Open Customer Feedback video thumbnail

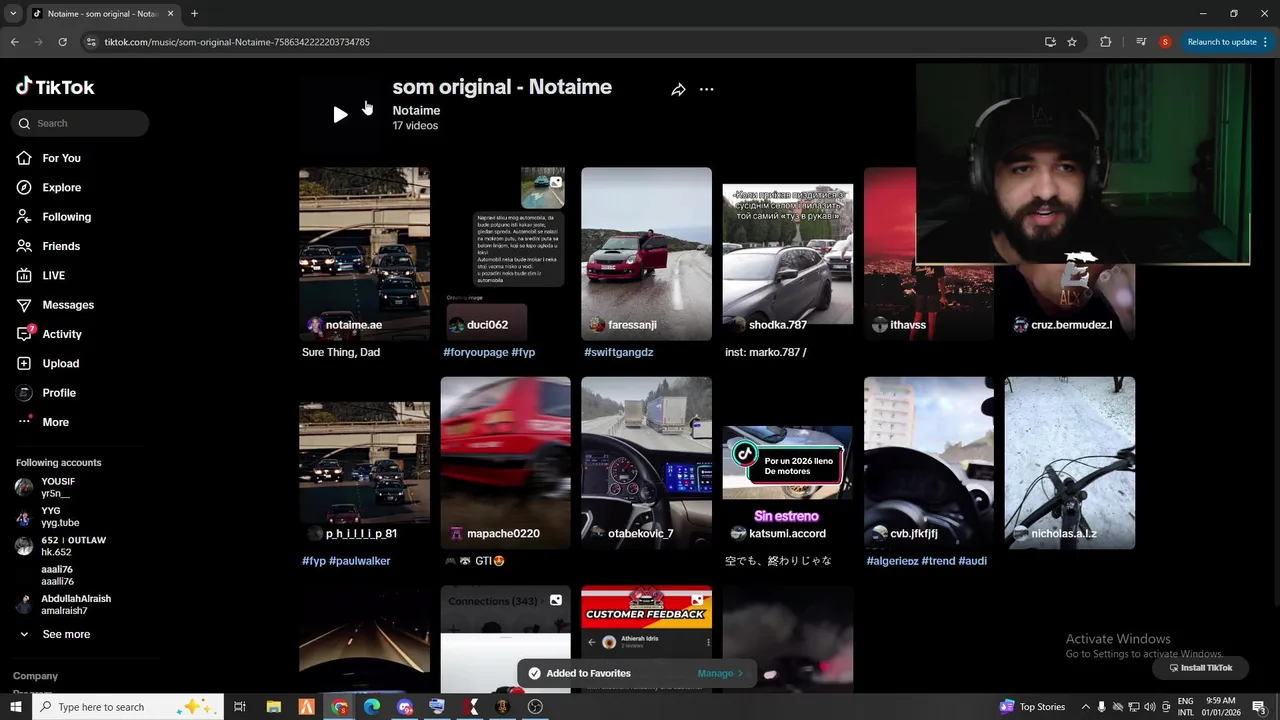pos(646,639)
